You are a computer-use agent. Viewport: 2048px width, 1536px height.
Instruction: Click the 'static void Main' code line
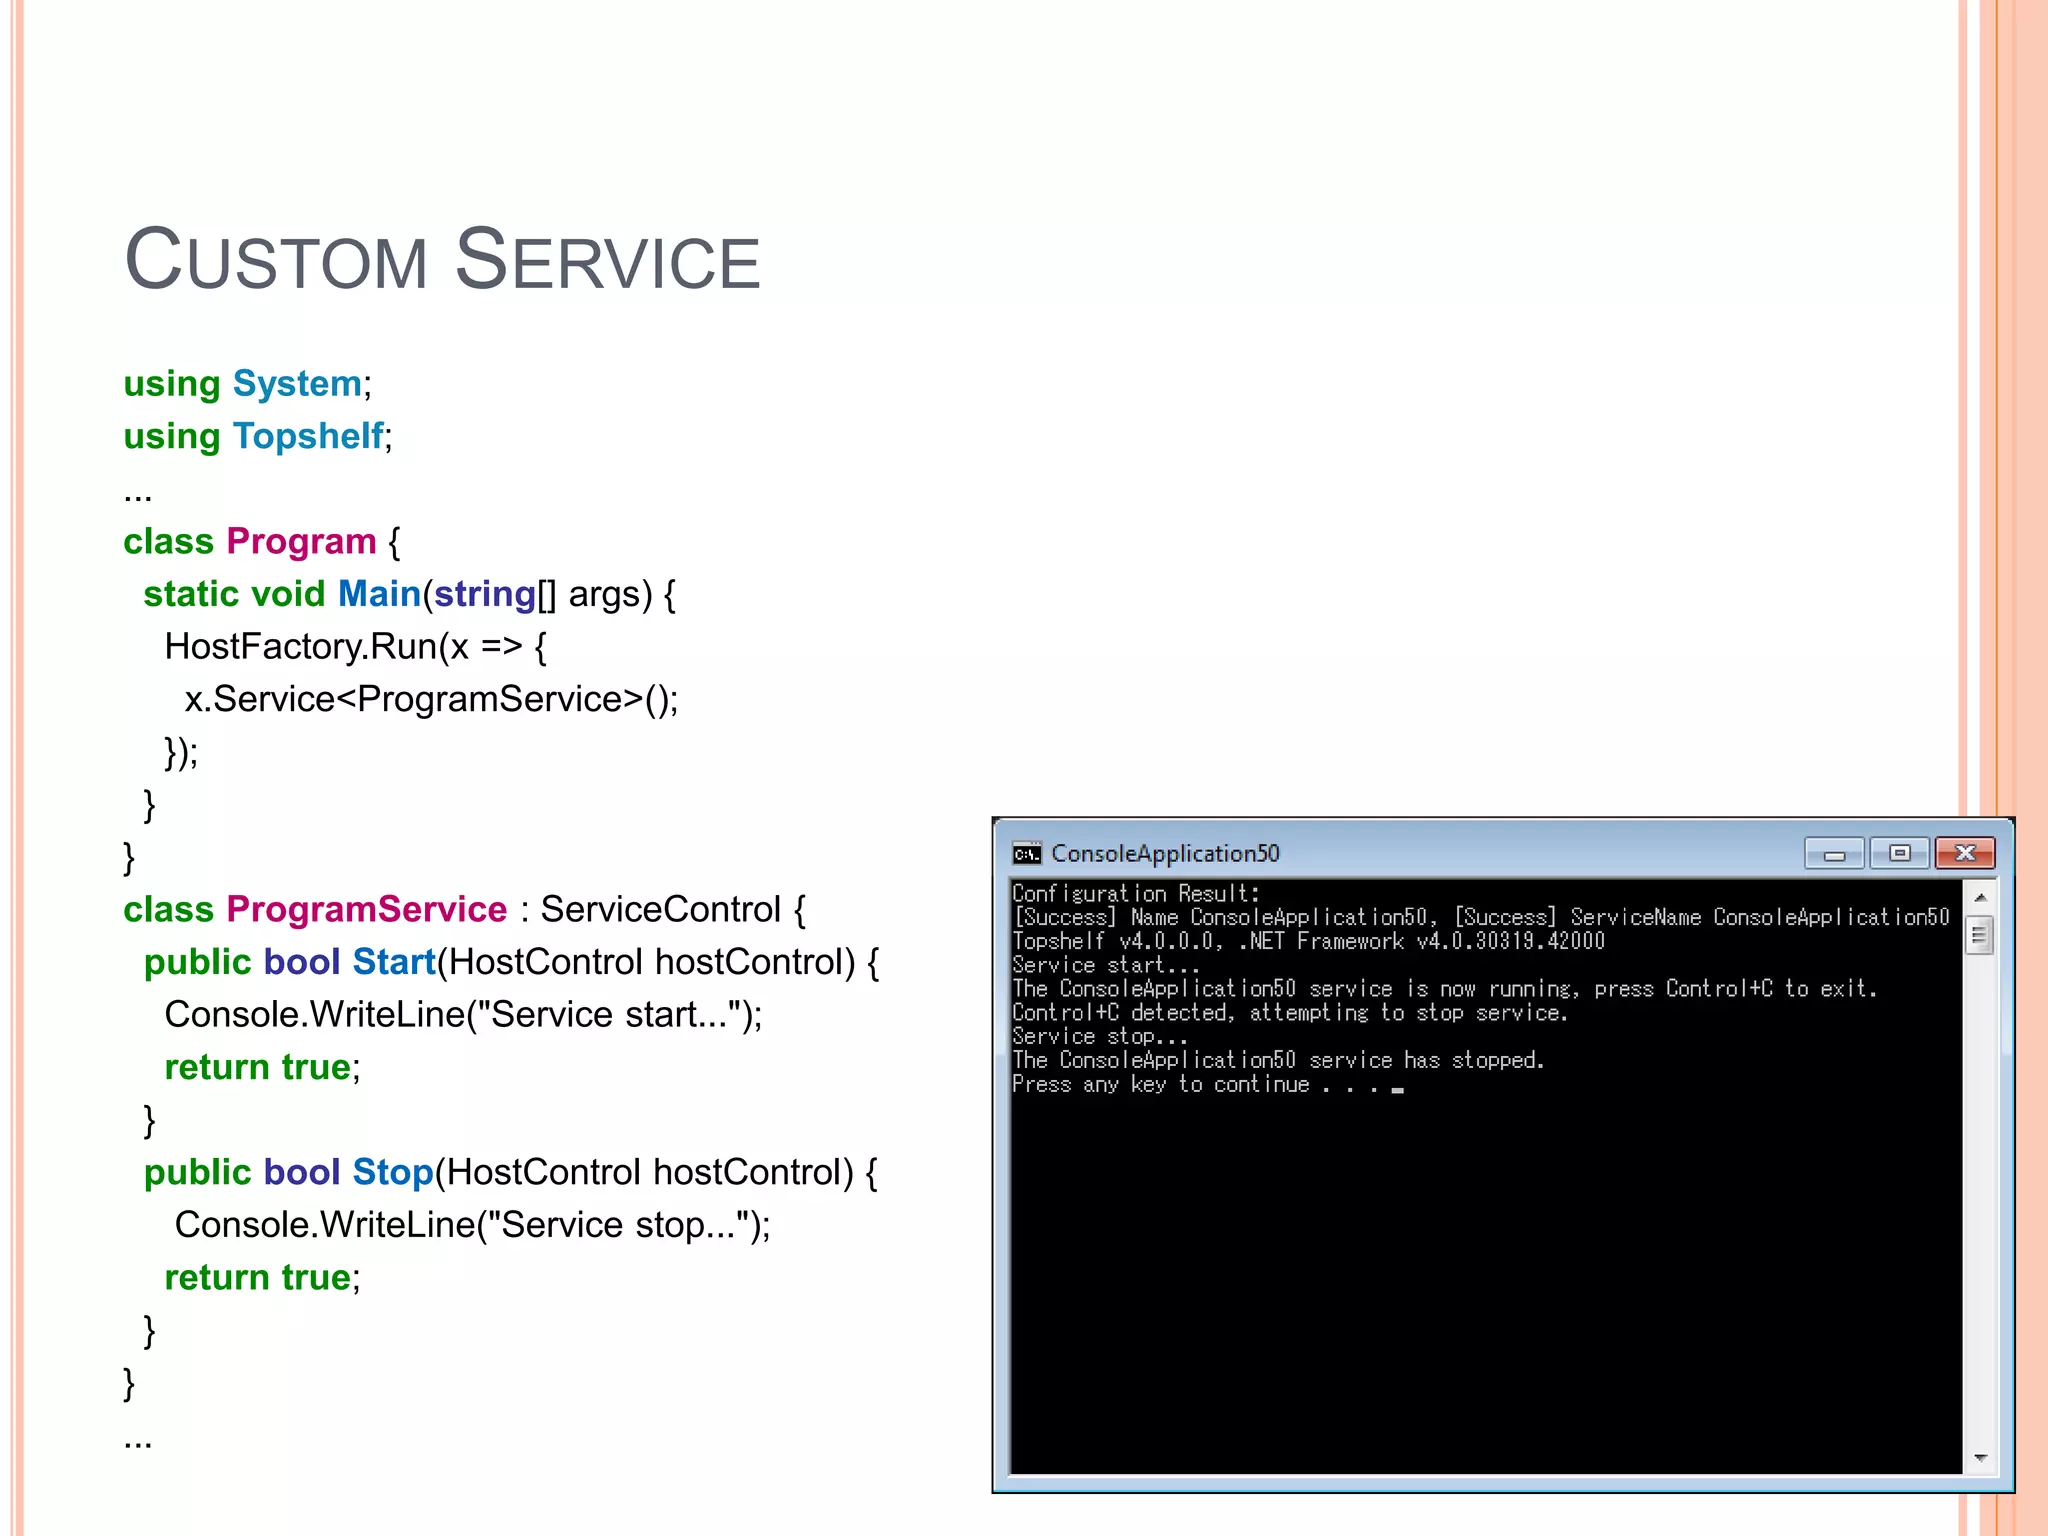tap(410, 595)
